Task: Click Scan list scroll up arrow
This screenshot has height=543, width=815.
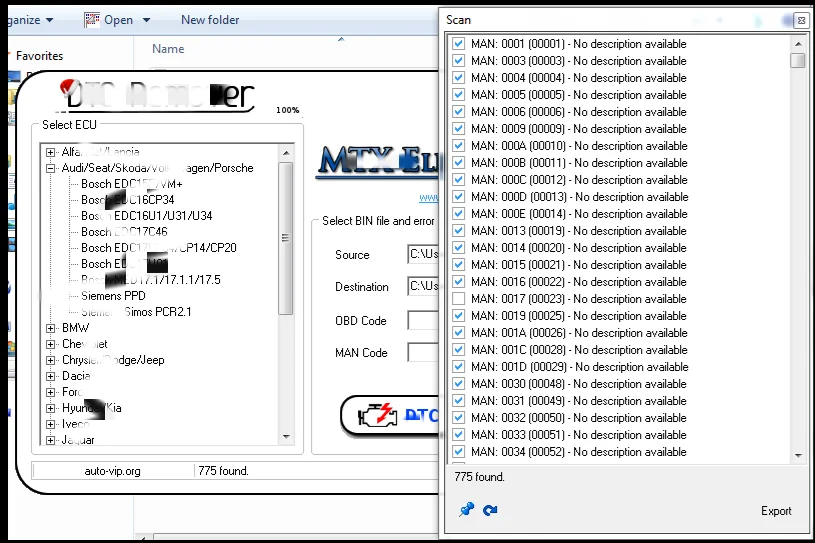Action: point(798,43)
